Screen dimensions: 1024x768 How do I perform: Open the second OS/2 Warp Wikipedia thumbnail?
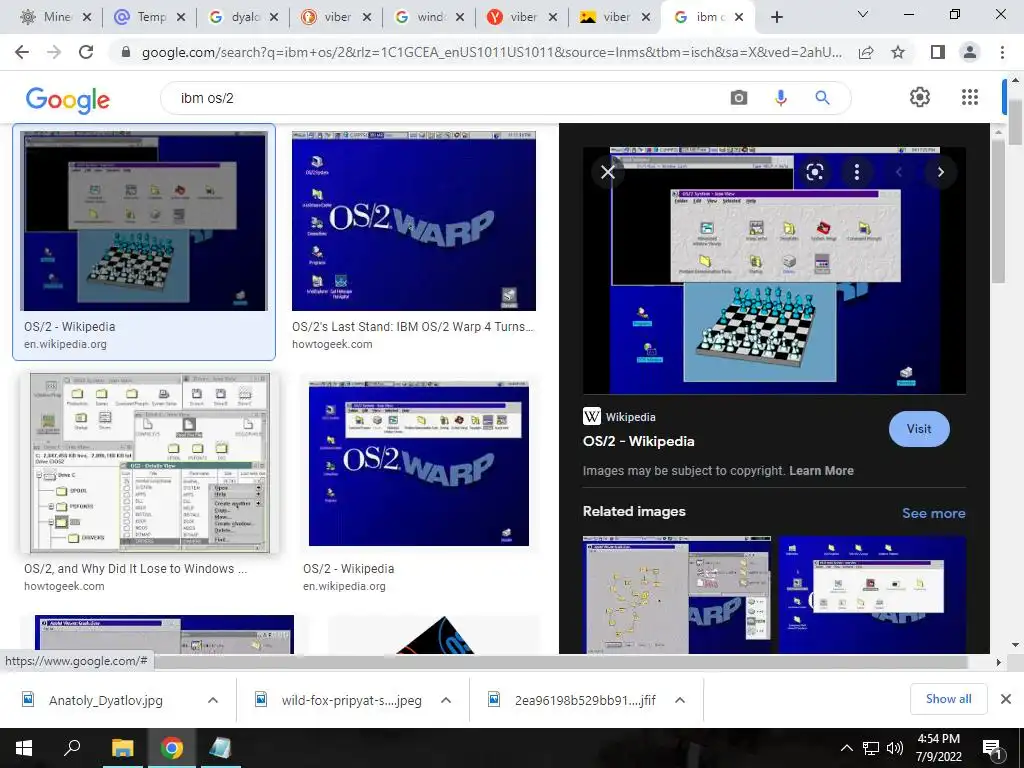click(419, 463)
